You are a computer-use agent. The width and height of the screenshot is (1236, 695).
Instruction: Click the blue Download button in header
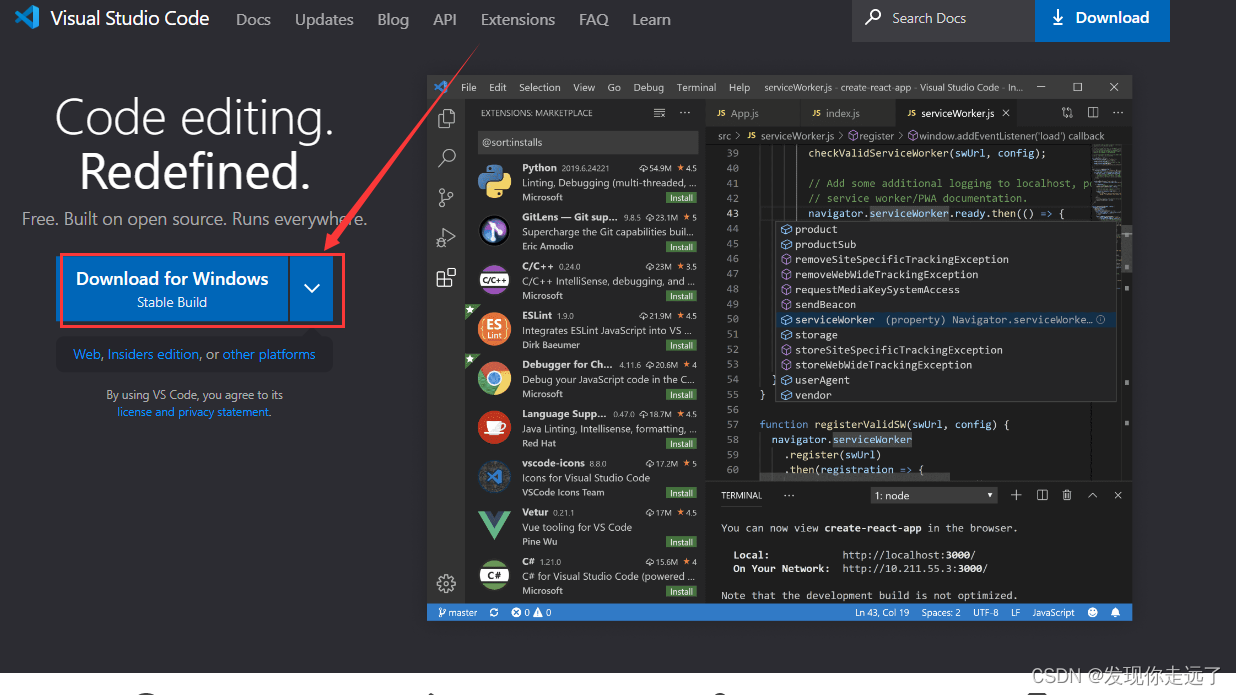coord(1102,19)
